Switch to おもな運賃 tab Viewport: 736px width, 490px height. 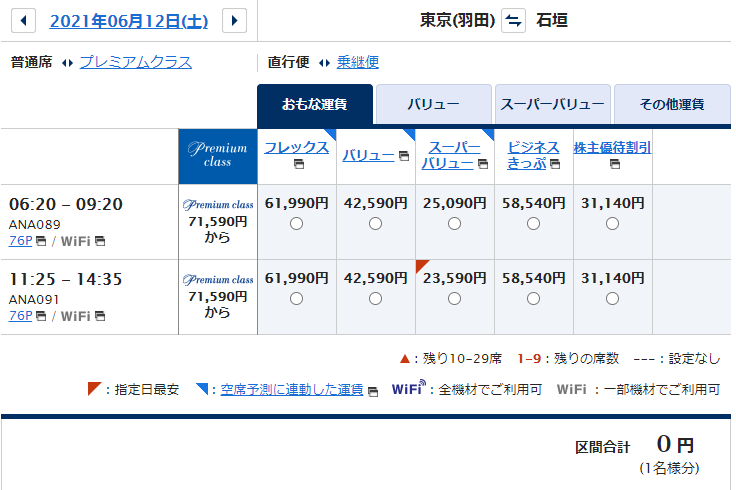tap(314, 104)
